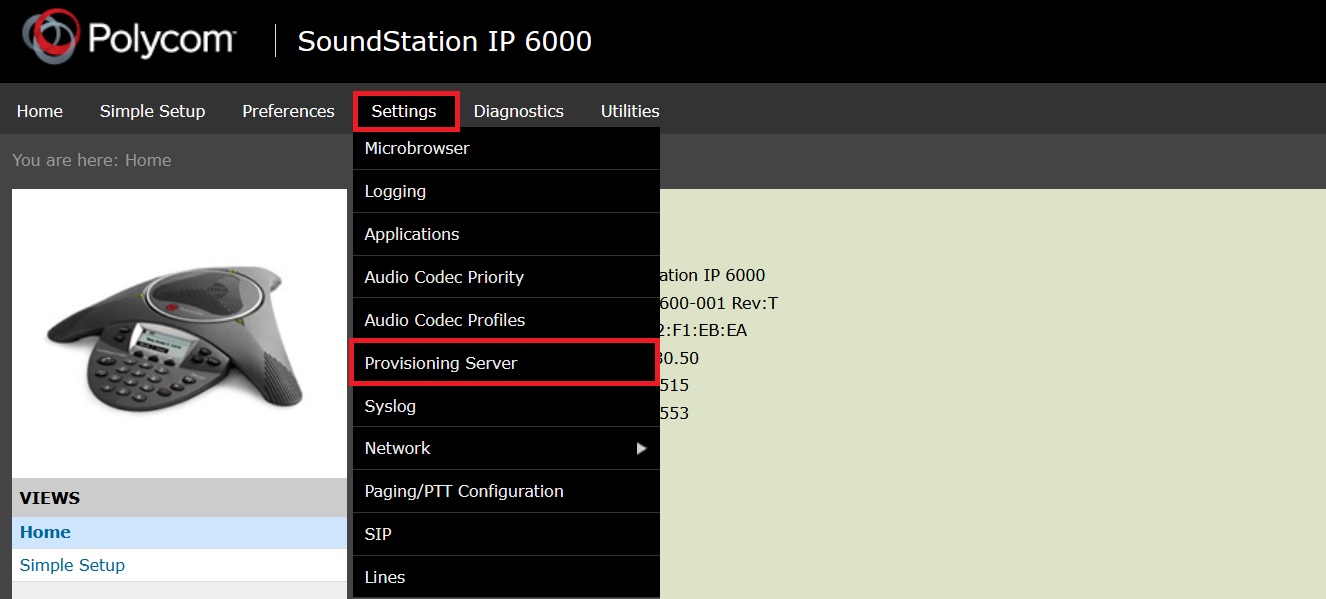Click the Settings menu
Image resolution: width=1326 pixels, height=599 pixels.
405,111
